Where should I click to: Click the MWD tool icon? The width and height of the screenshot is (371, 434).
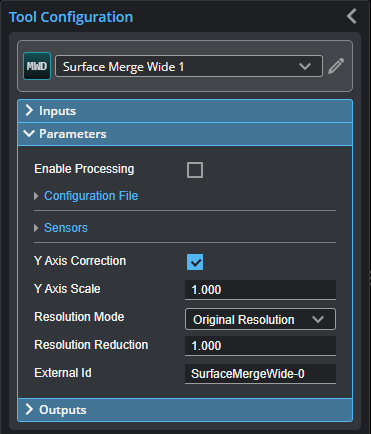coord(37,66)
